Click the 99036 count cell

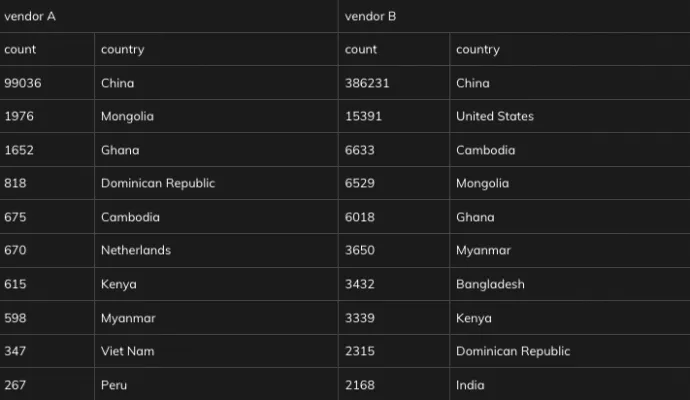click(x=47, y=83)
